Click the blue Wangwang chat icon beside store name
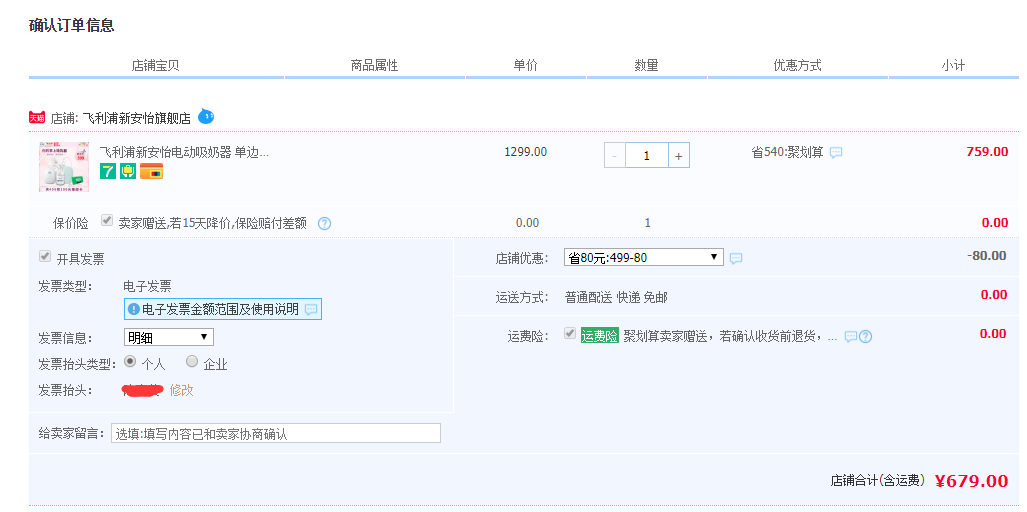1027x512 pixels. point(206,116)
